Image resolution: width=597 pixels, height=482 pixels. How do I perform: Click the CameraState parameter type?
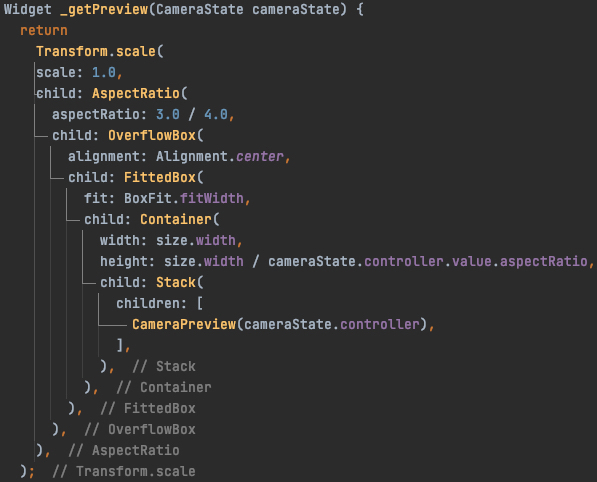(200, 9)
